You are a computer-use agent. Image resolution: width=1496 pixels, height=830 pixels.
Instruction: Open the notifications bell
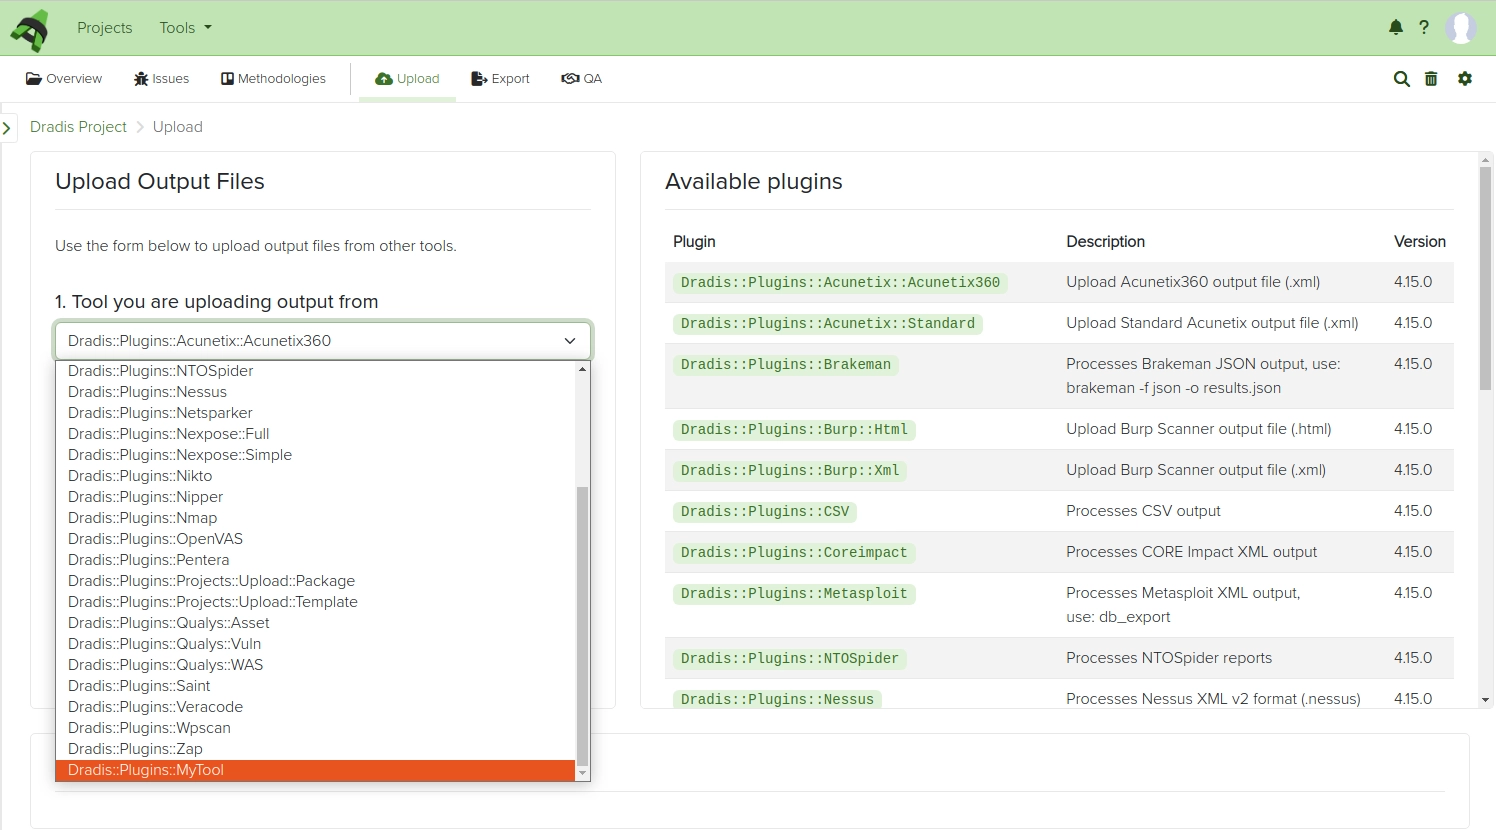tap(1396, 28)
